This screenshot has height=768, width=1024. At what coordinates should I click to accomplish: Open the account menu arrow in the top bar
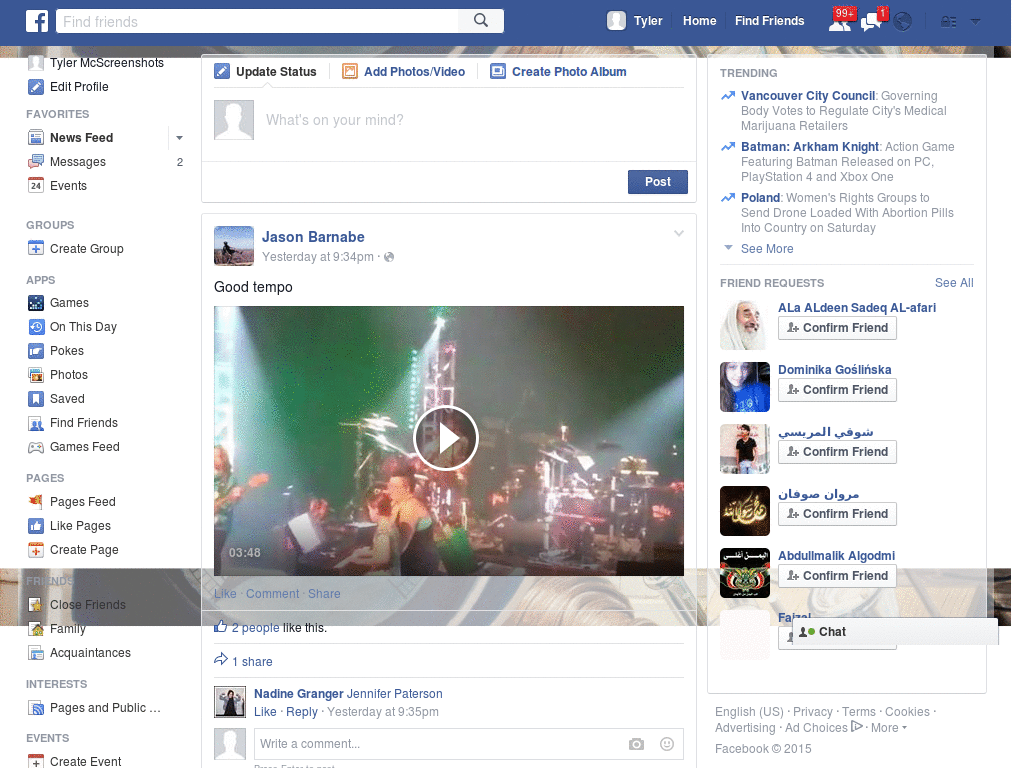[x=975, y=22]
